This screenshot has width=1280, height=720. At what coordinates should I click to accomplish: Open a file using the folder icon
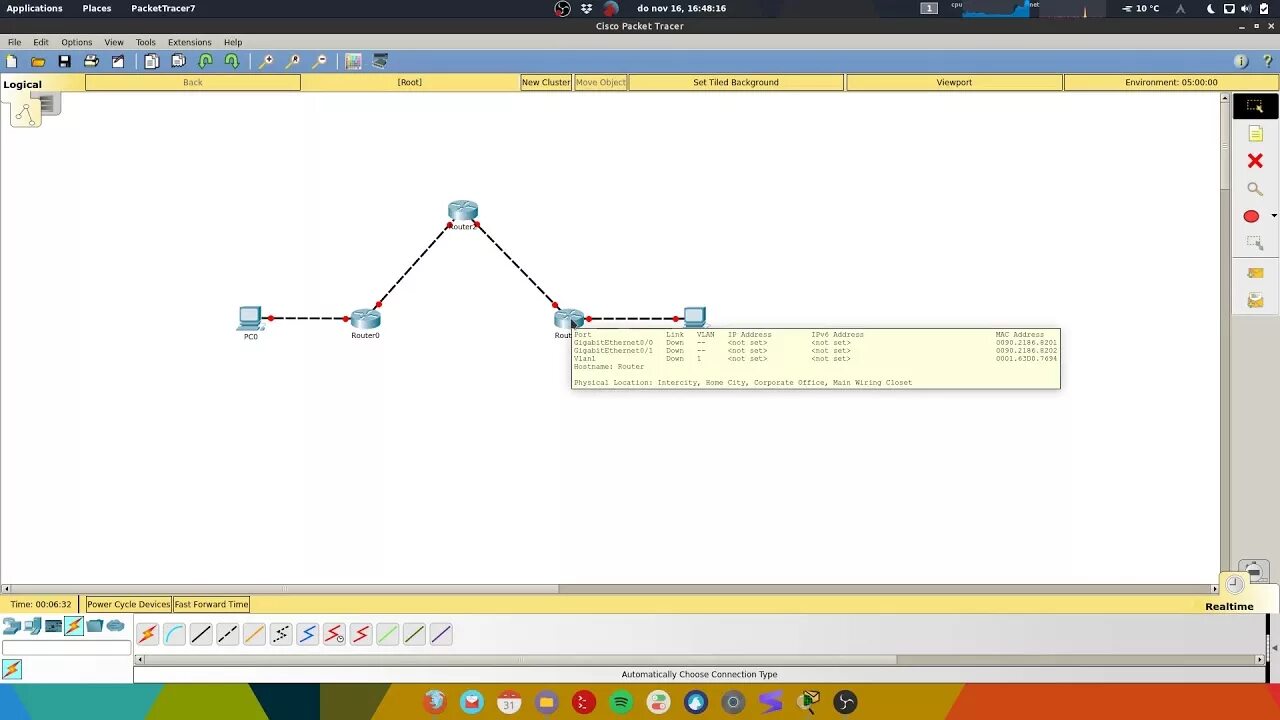[x=38, y=61]
